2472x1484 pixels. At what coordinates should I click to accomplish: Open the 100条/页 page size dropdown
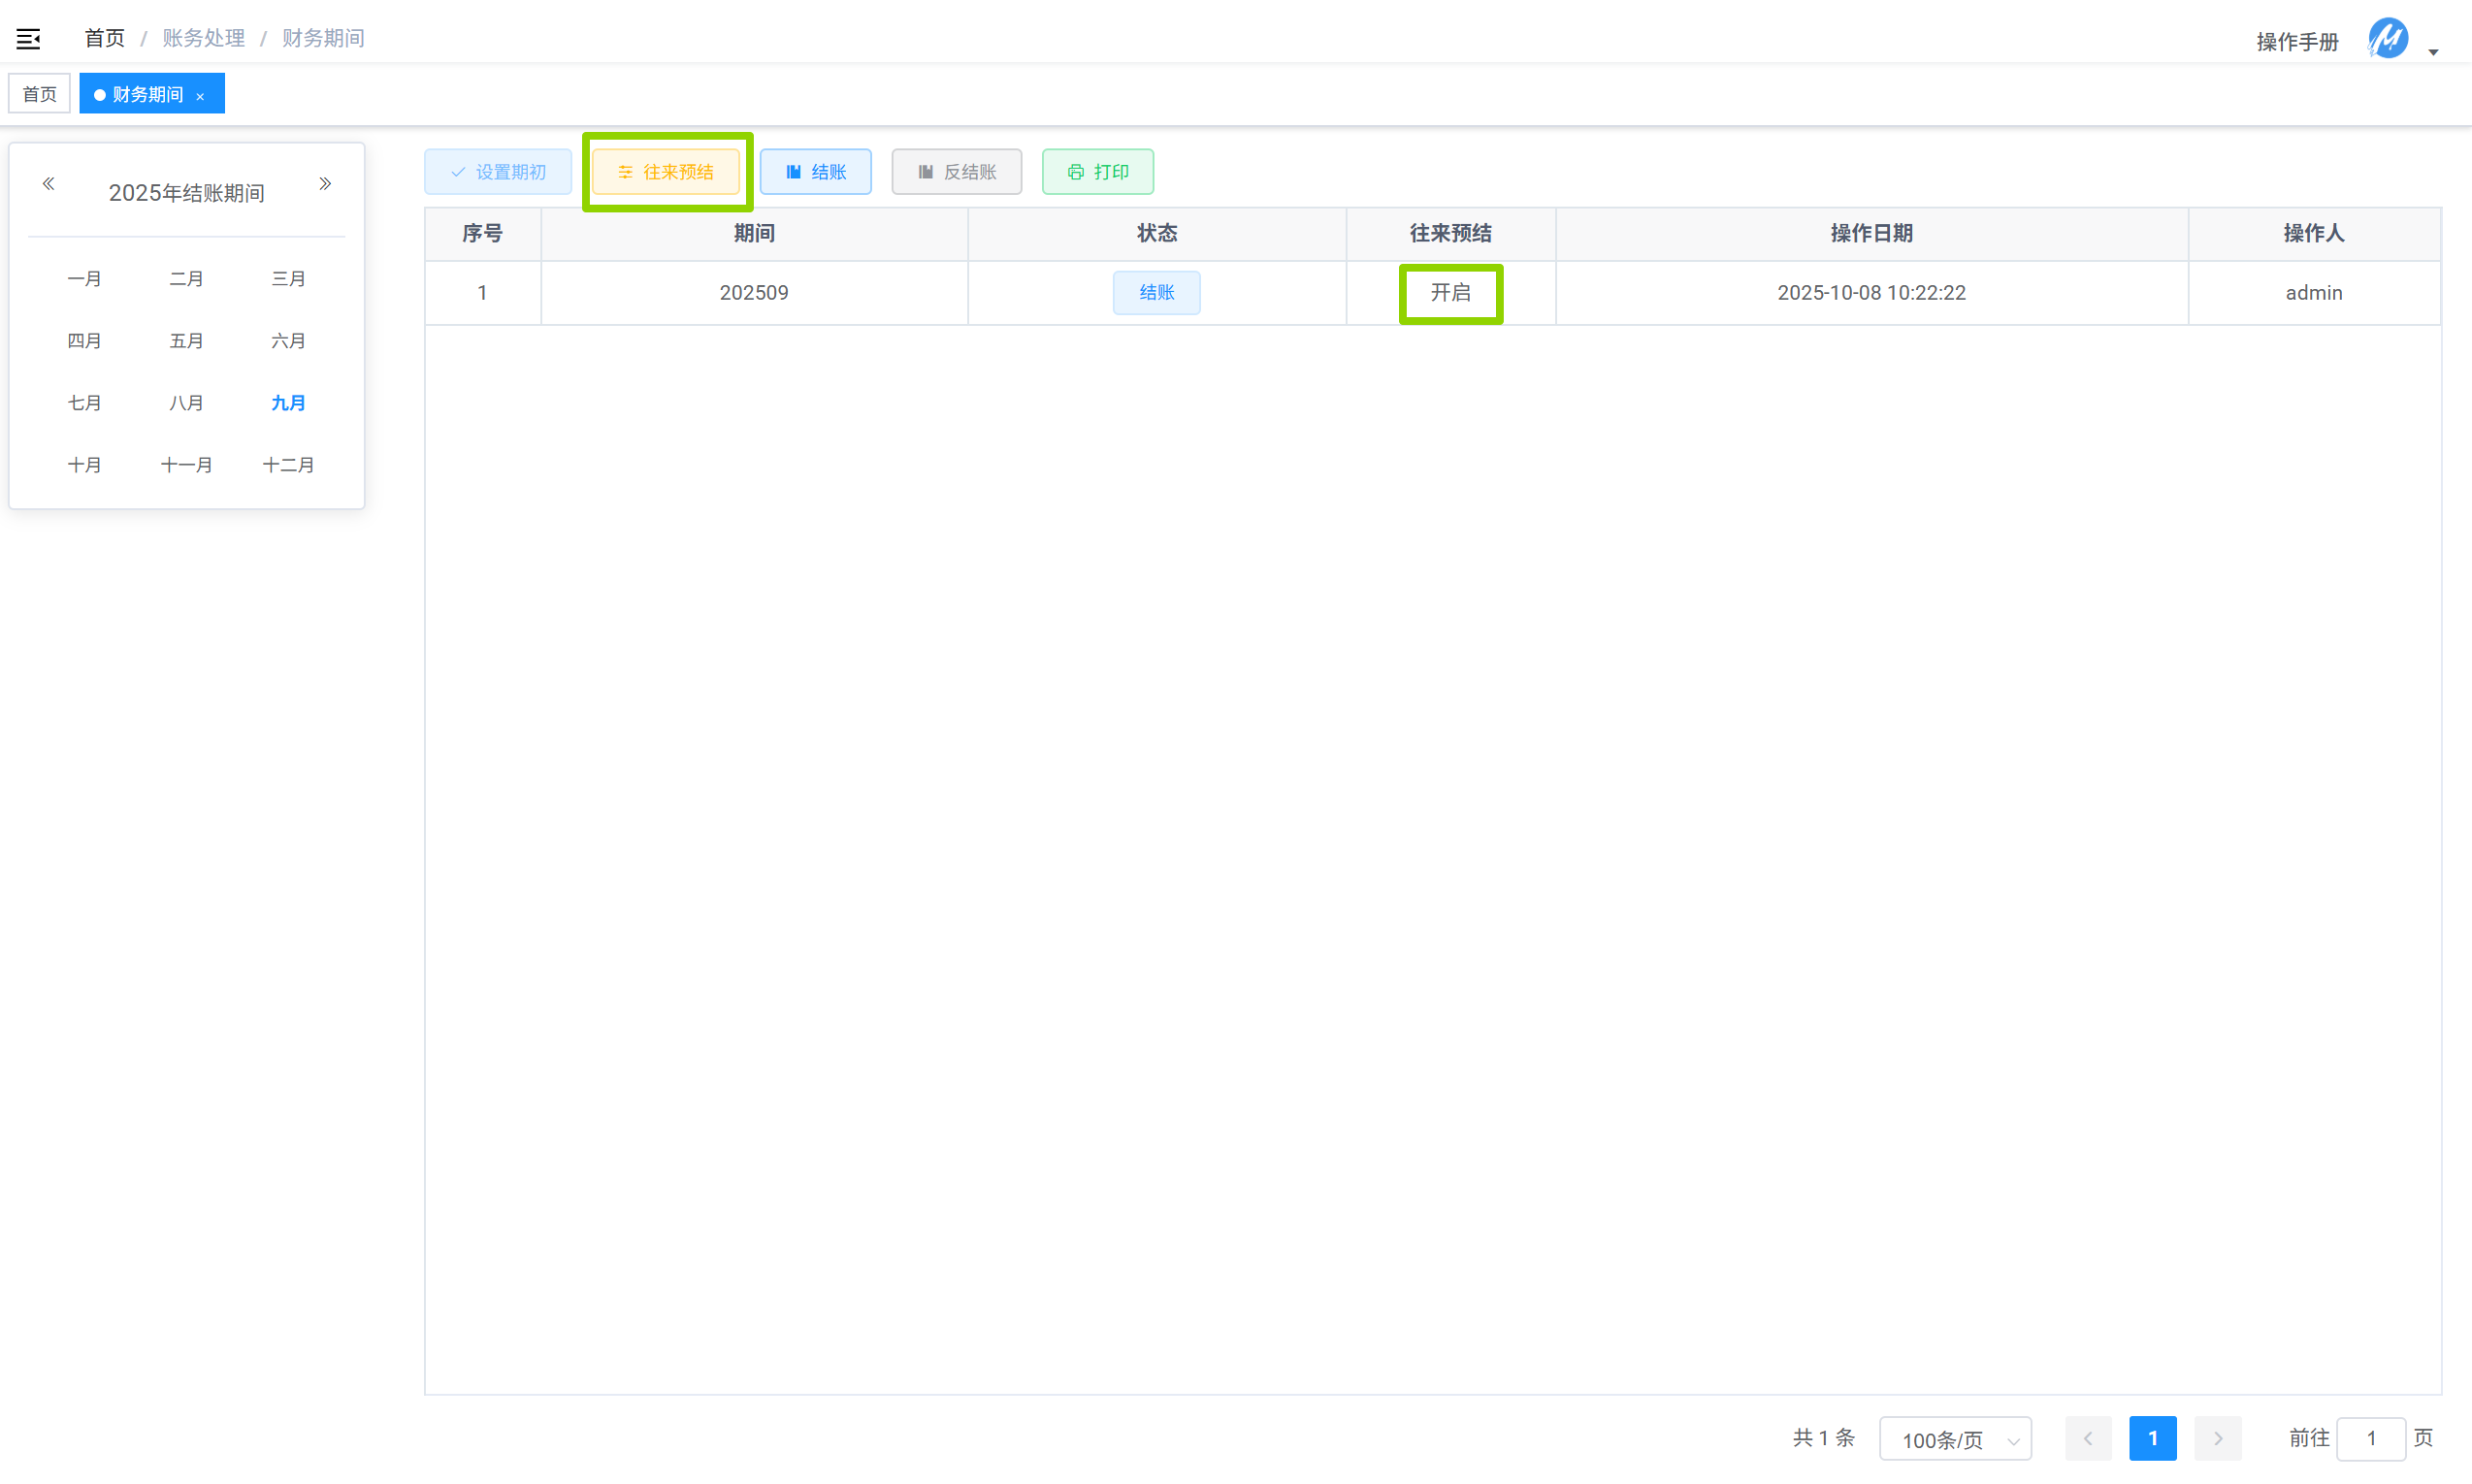[1955, 1439]
